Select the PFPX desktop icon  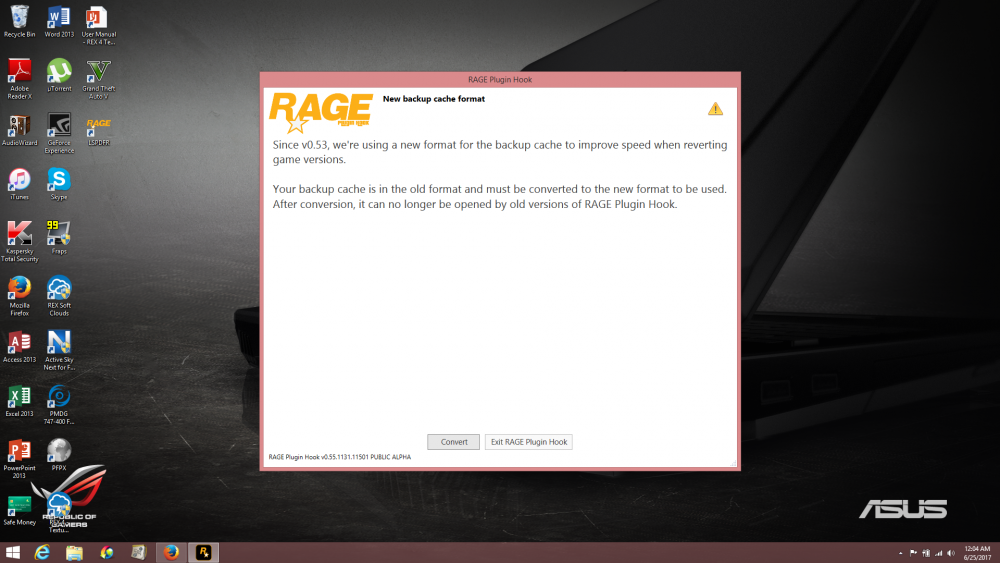pyautogui.click(x=59, y=455)
